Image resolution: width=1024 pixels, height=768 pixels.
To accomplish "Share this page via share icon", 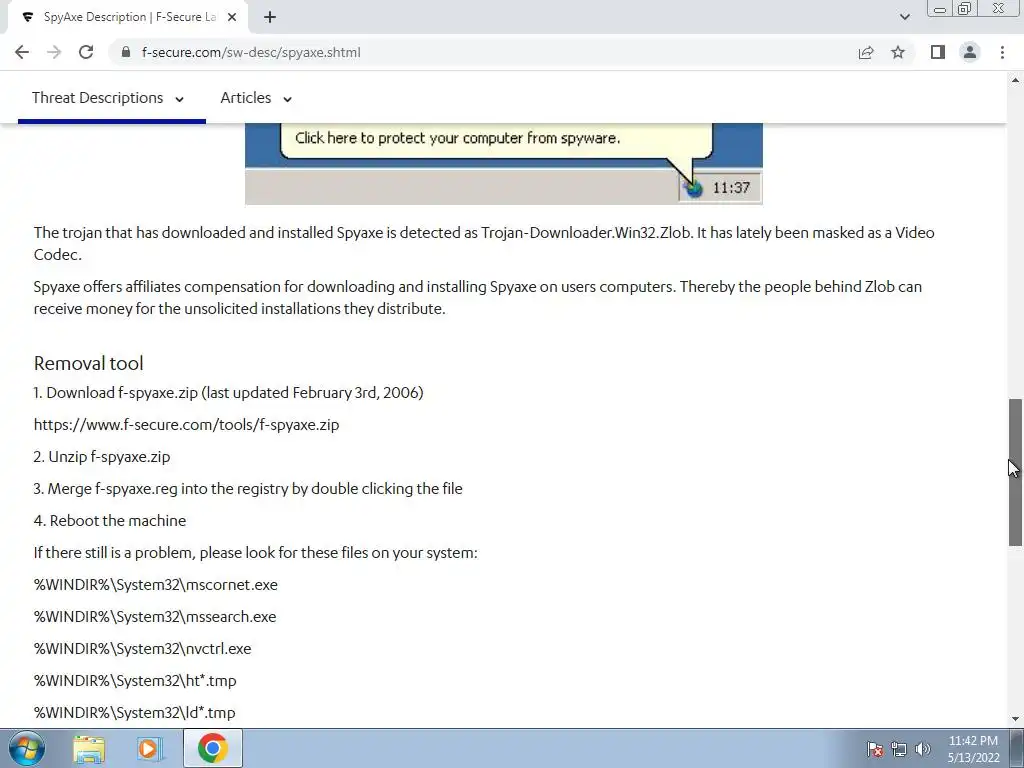I will 866,52.
